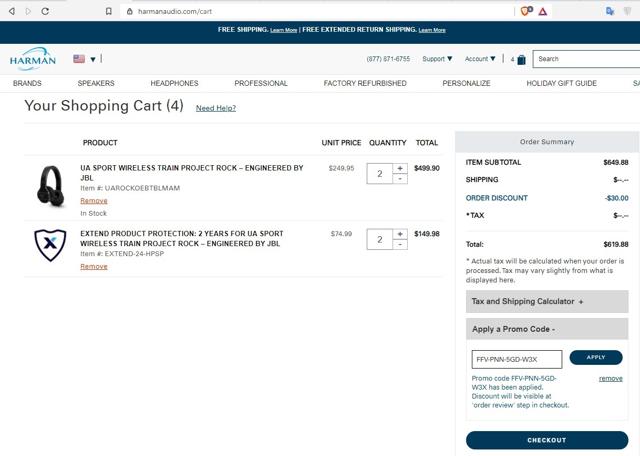Click the bookmark icon in address bar
Image resolution: width=640 pixels, height=456 pixels.
coord(109,11)
